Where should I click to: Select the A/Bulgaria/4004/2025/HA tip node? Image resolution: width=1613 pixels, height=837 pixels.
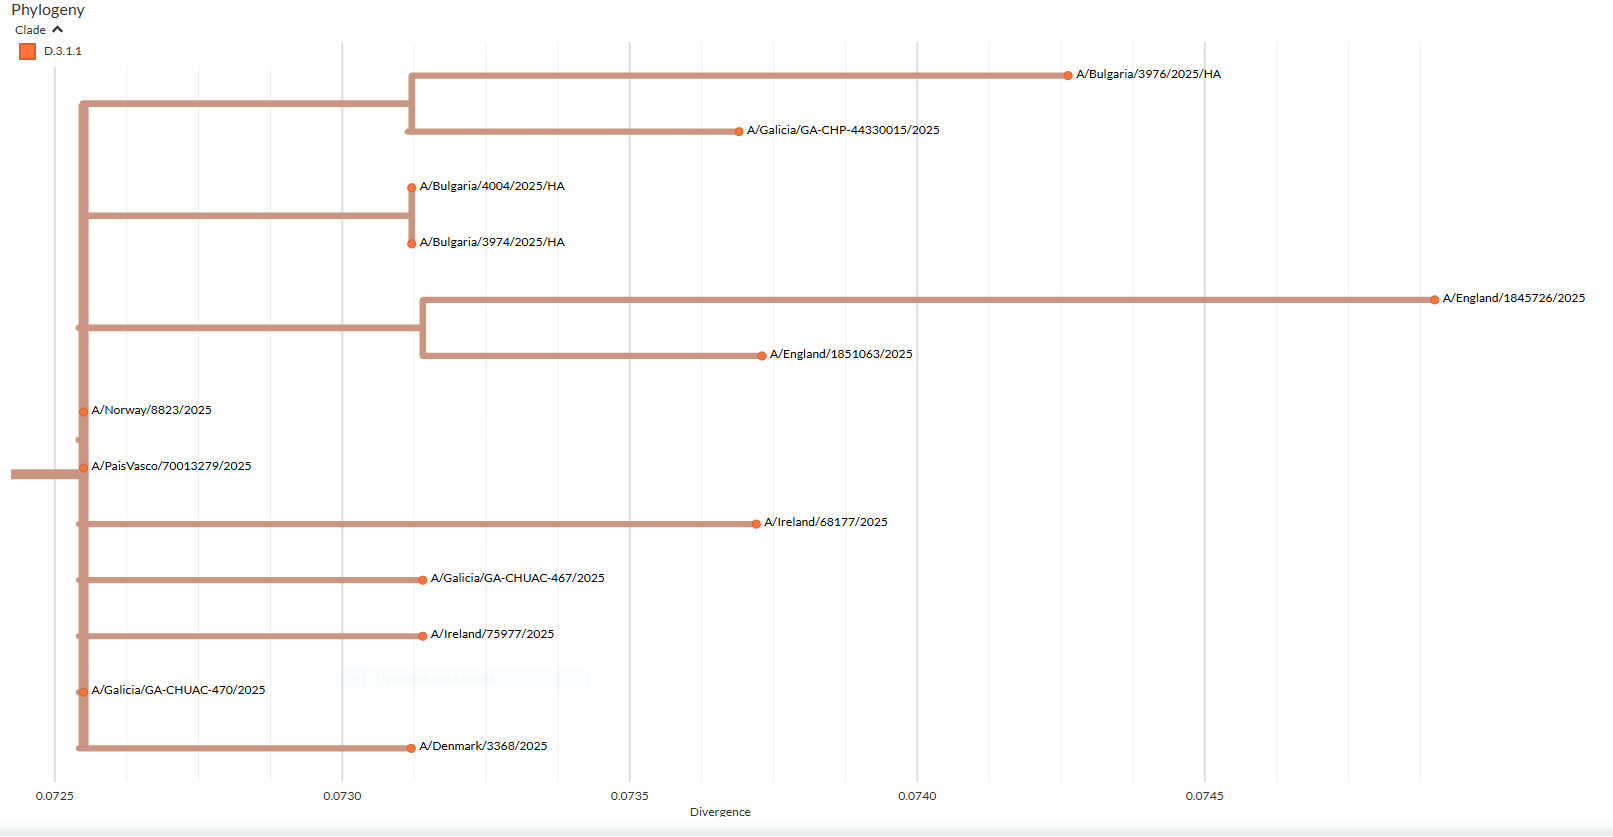pos(411,187)
